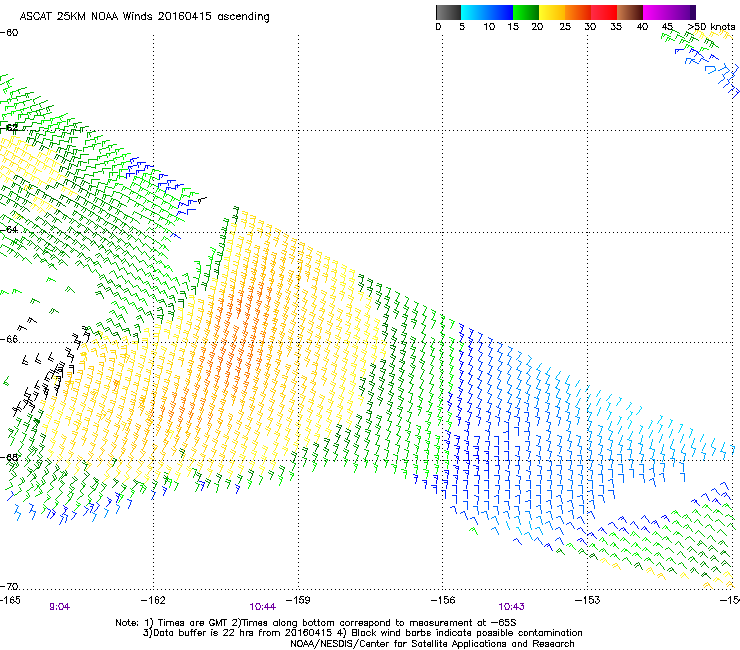Select the orange 25-30 knots color bar segment
The width and height of the screenshot is (740, 650).
[578, 12]
